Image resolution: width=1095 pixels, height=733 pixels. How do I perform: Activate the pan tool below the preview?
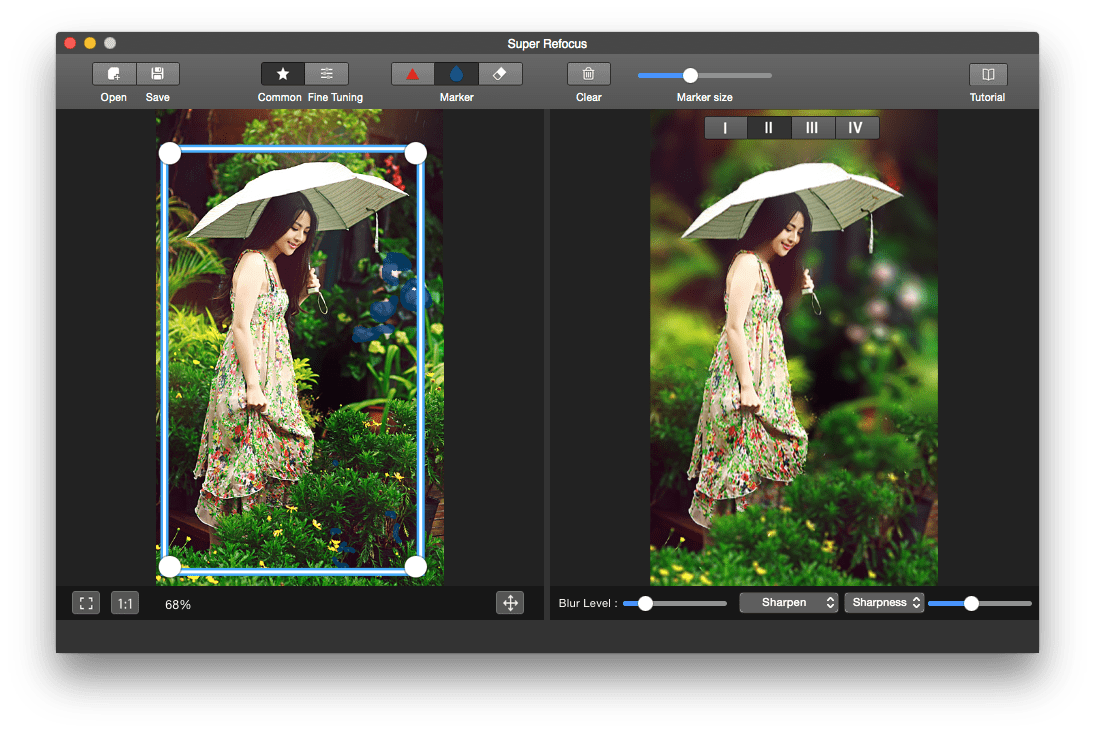tap(510, 603)
